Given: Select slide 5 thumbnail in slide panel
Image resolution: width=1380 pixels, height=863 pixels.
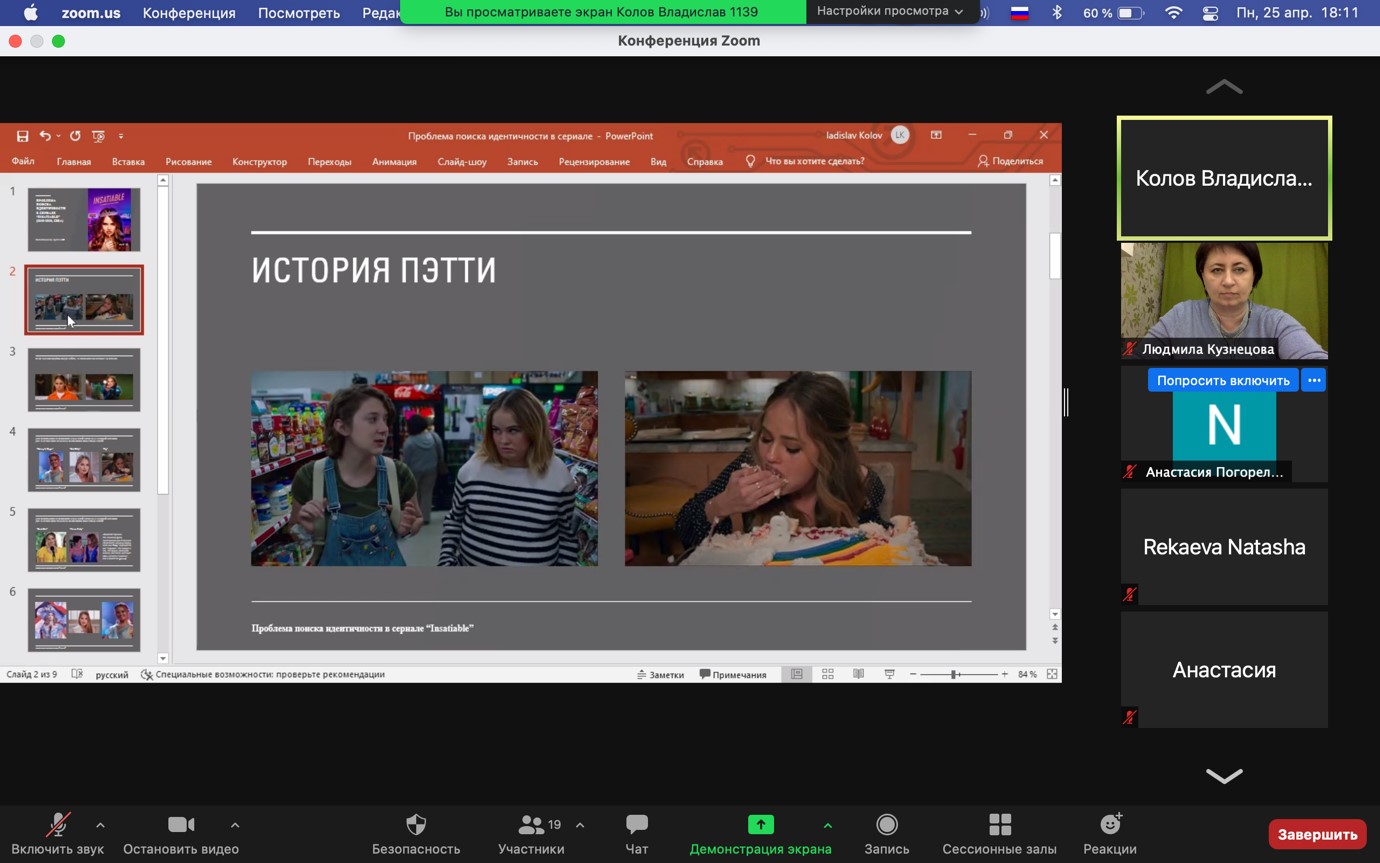Looking at the screenshot, I should (x=84, y=539).
